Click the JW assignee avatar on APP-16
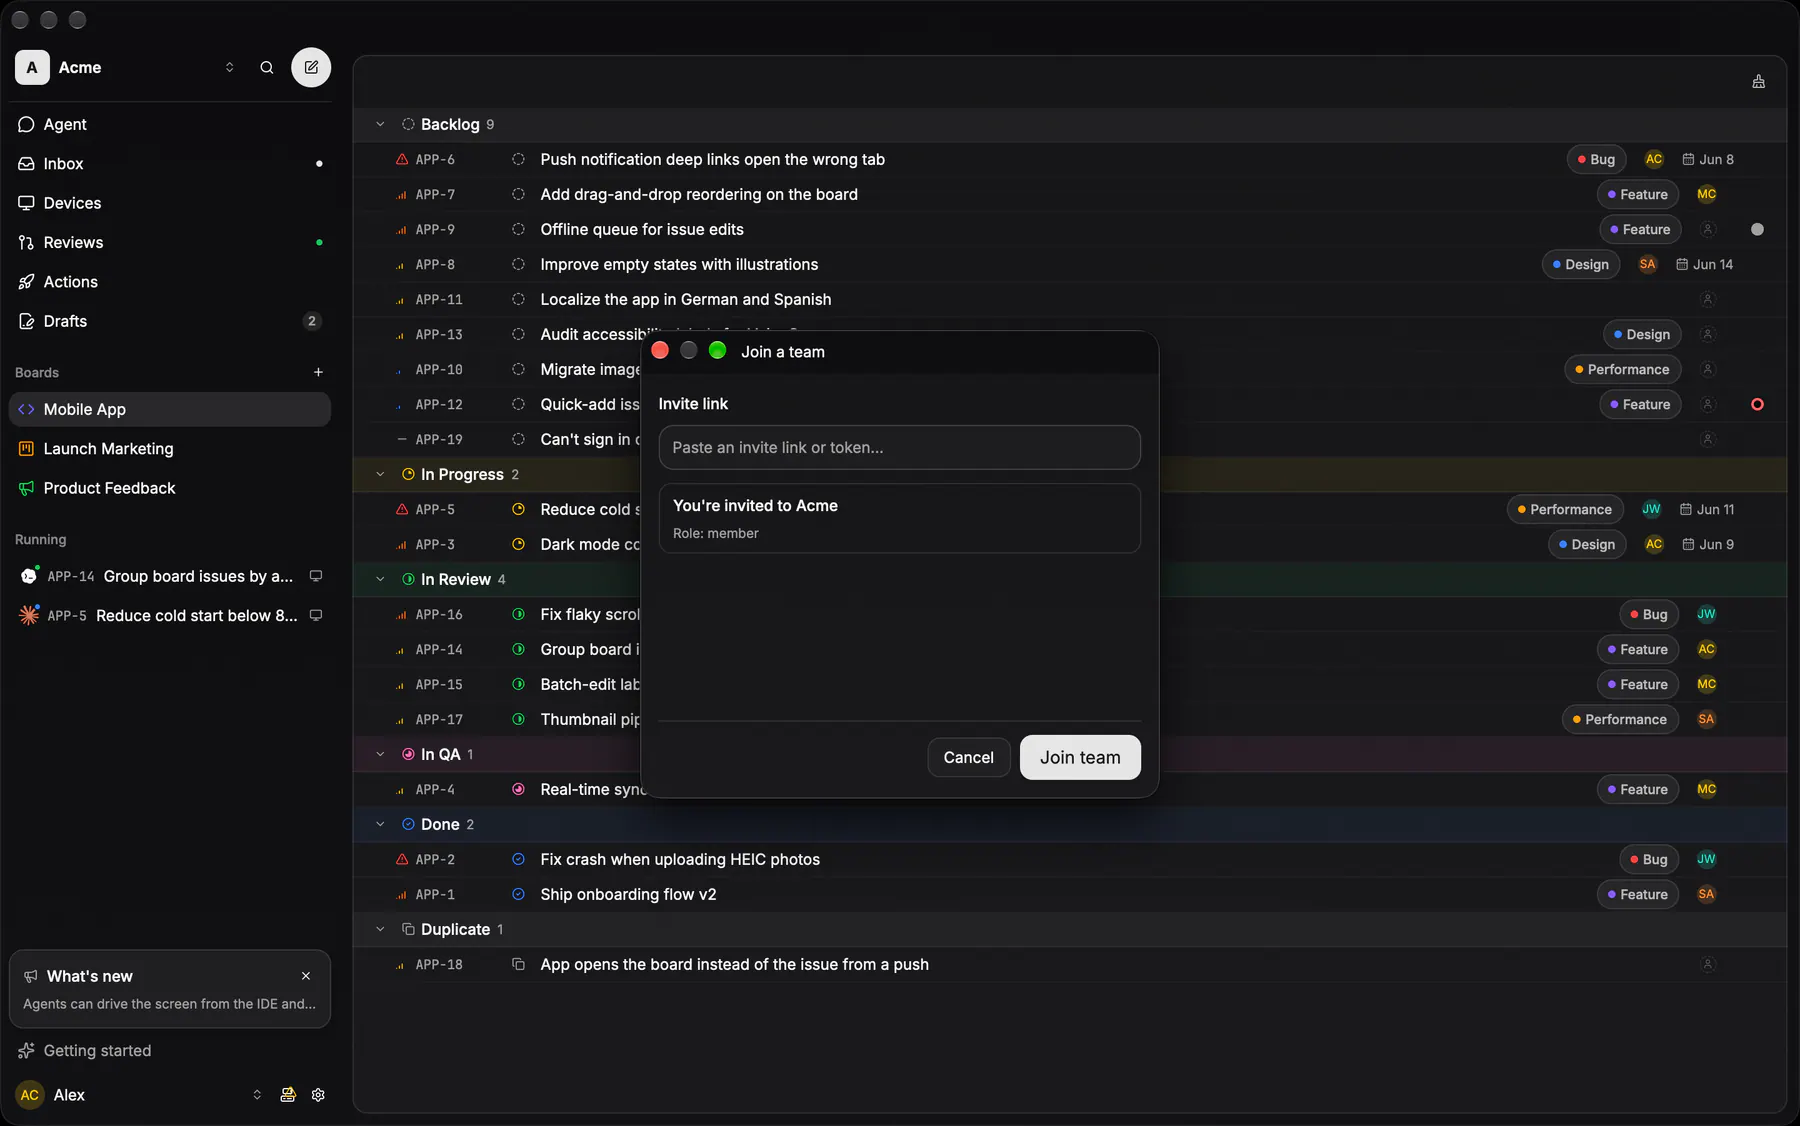The height and width of the screenshot is (1126, 1800). (1707, 615)
